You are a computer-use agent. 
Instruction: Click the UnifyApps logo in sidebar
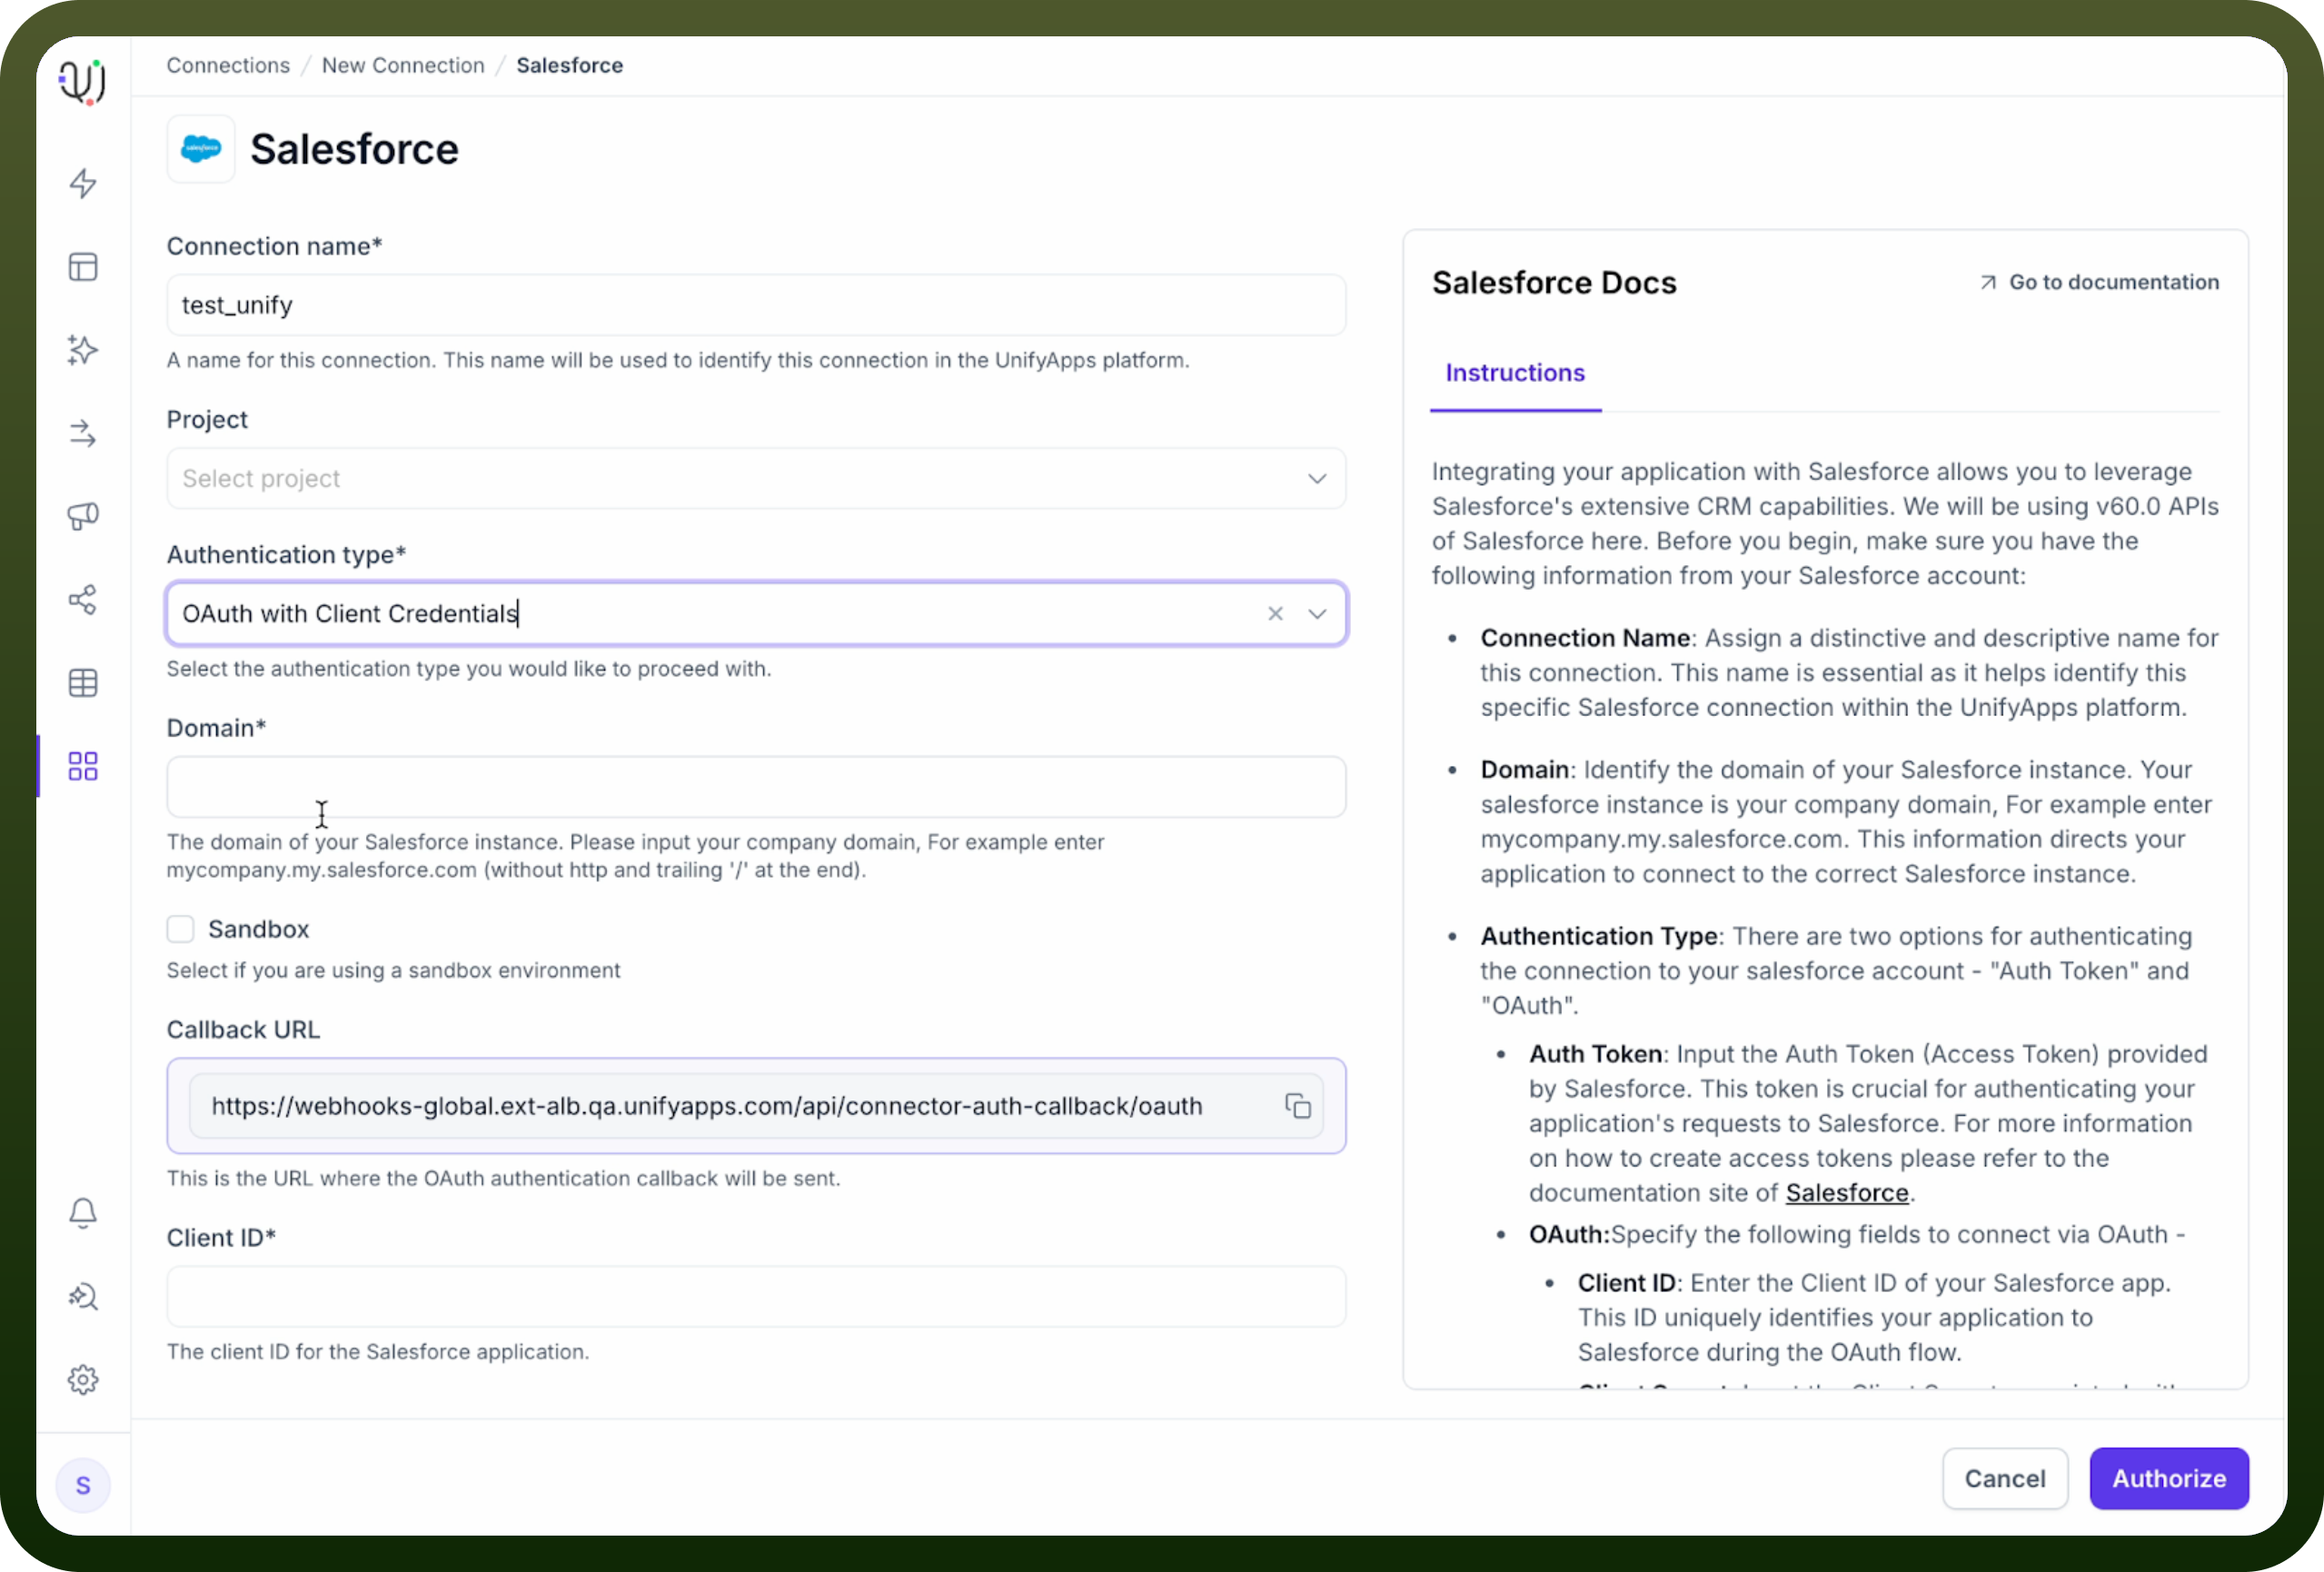83,81
